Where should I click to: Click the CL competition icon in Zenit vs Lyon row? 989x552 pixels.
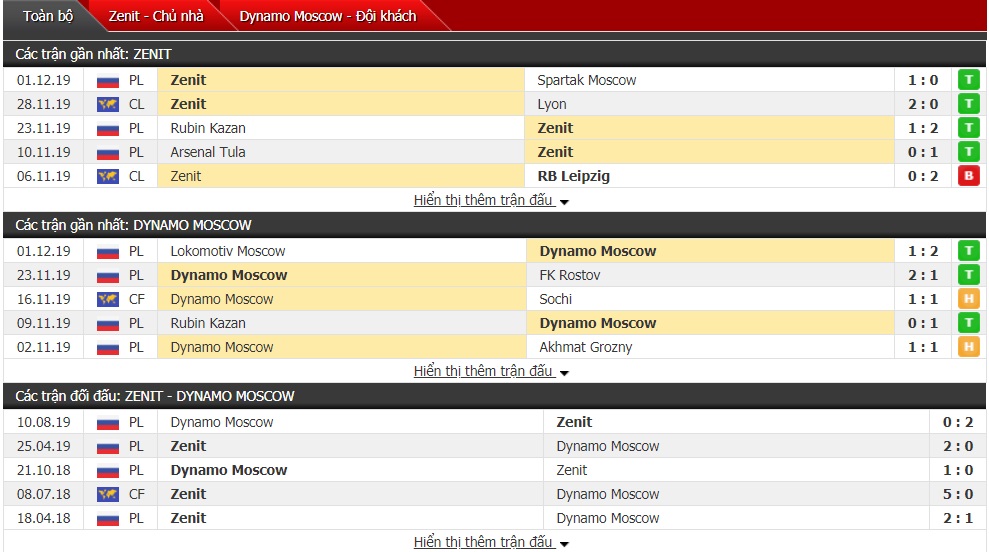coord(108,105)
